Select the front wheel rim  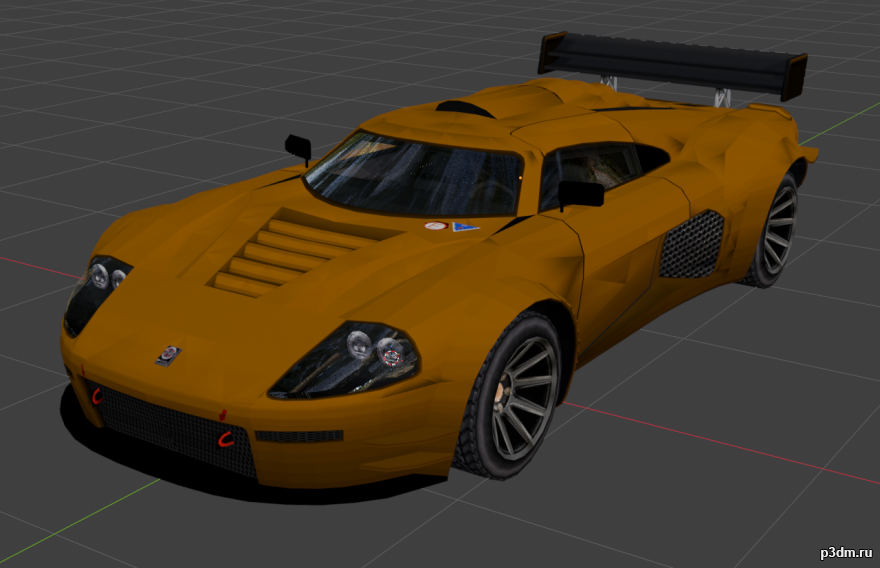coord(524,397)
